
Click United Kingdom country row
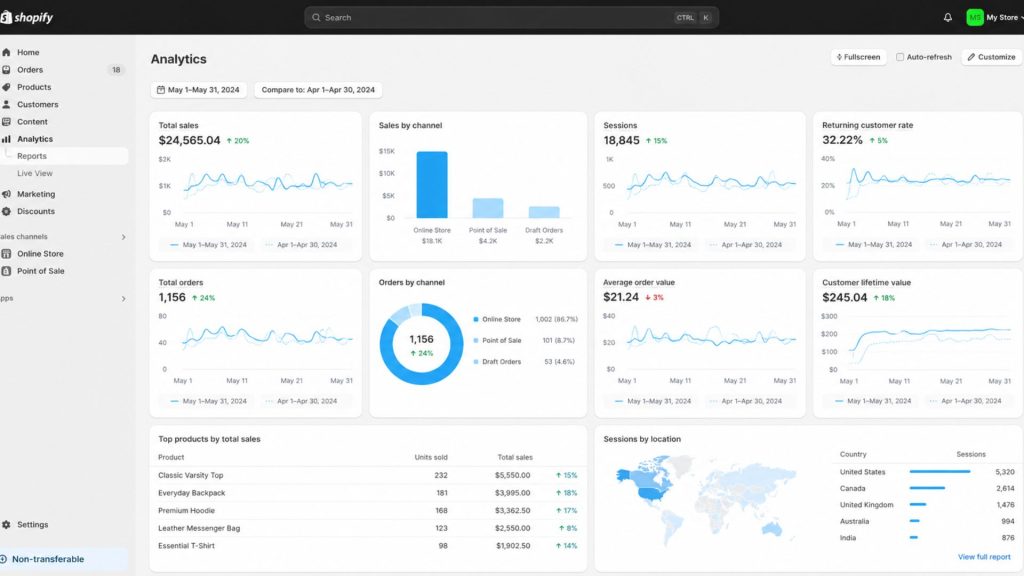(927, 505)
